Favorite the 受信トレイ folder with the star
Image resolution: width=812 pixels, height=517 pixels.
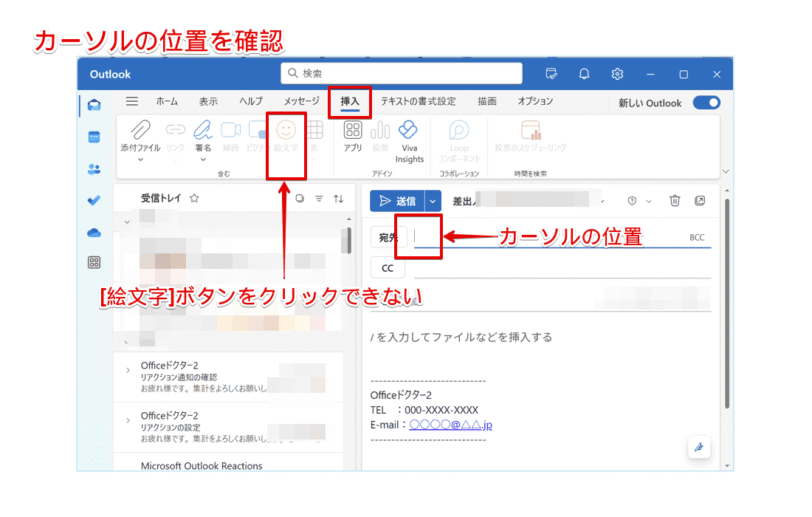click(194, 198)
